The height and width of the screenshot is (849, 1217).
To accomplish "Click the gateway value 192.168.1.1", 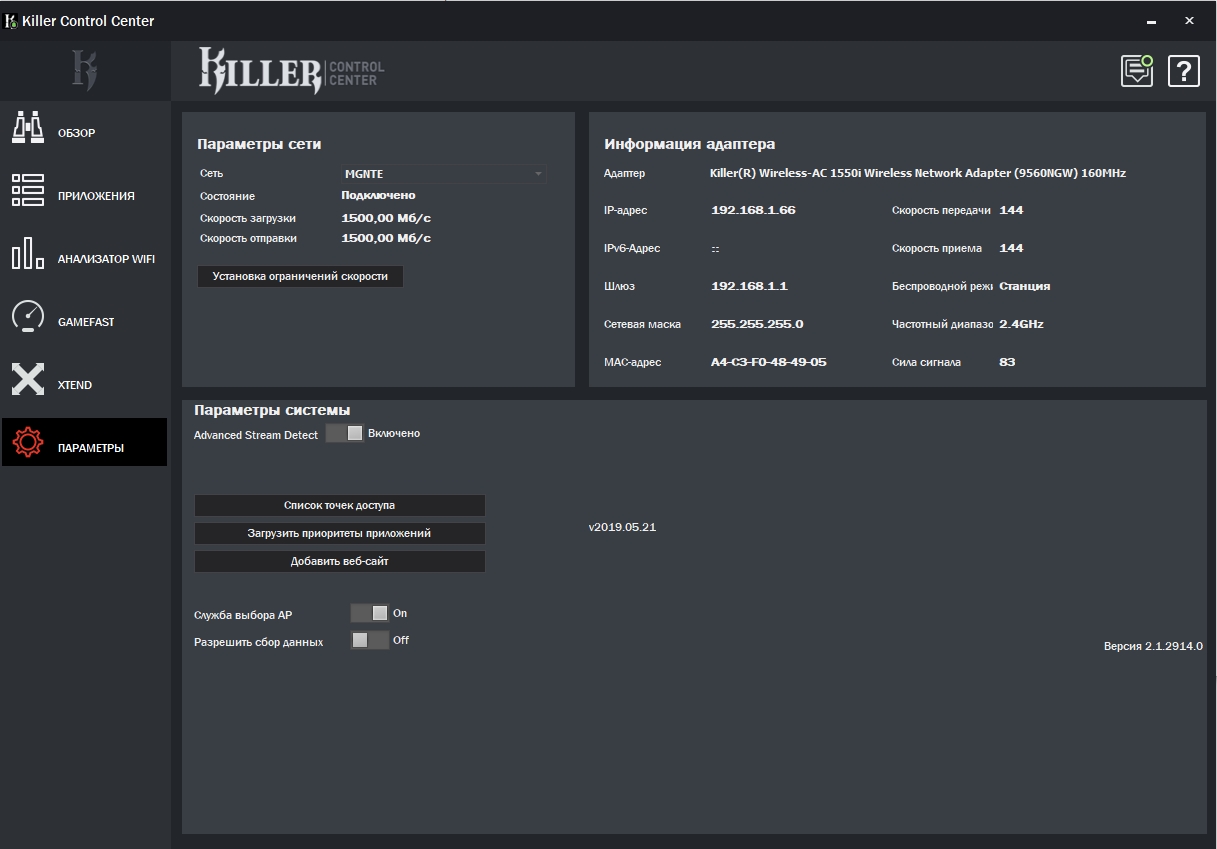I will (749, 286).
